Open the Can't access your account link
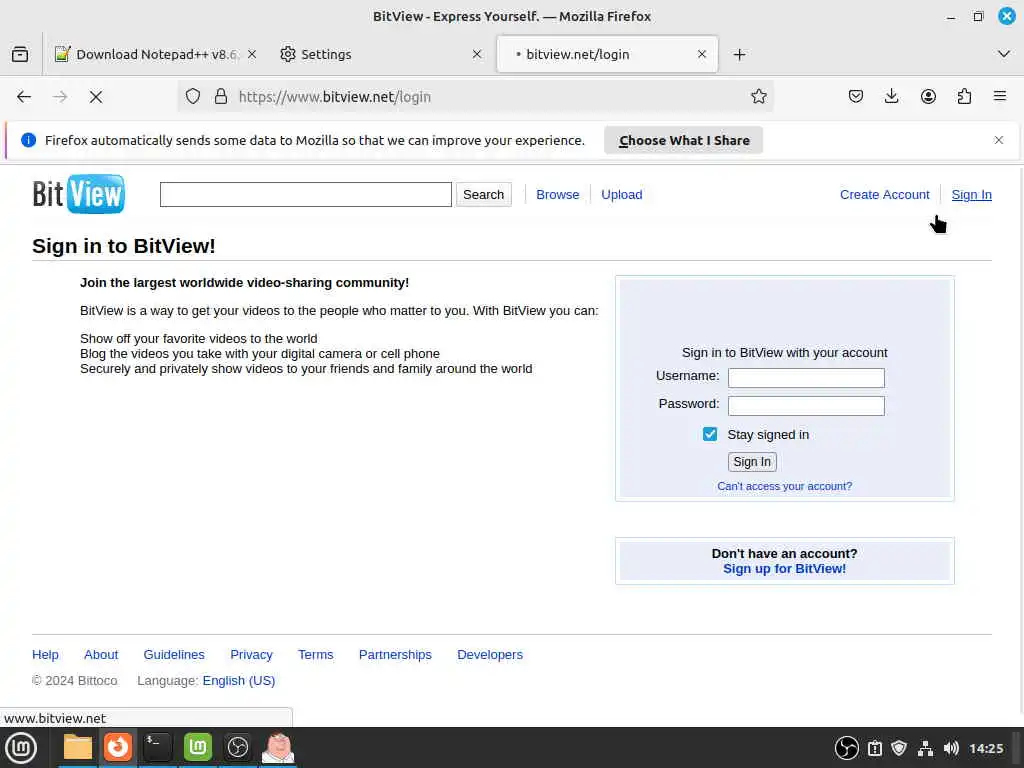Viewport: 1024px width, 768px height. point(784,487)
